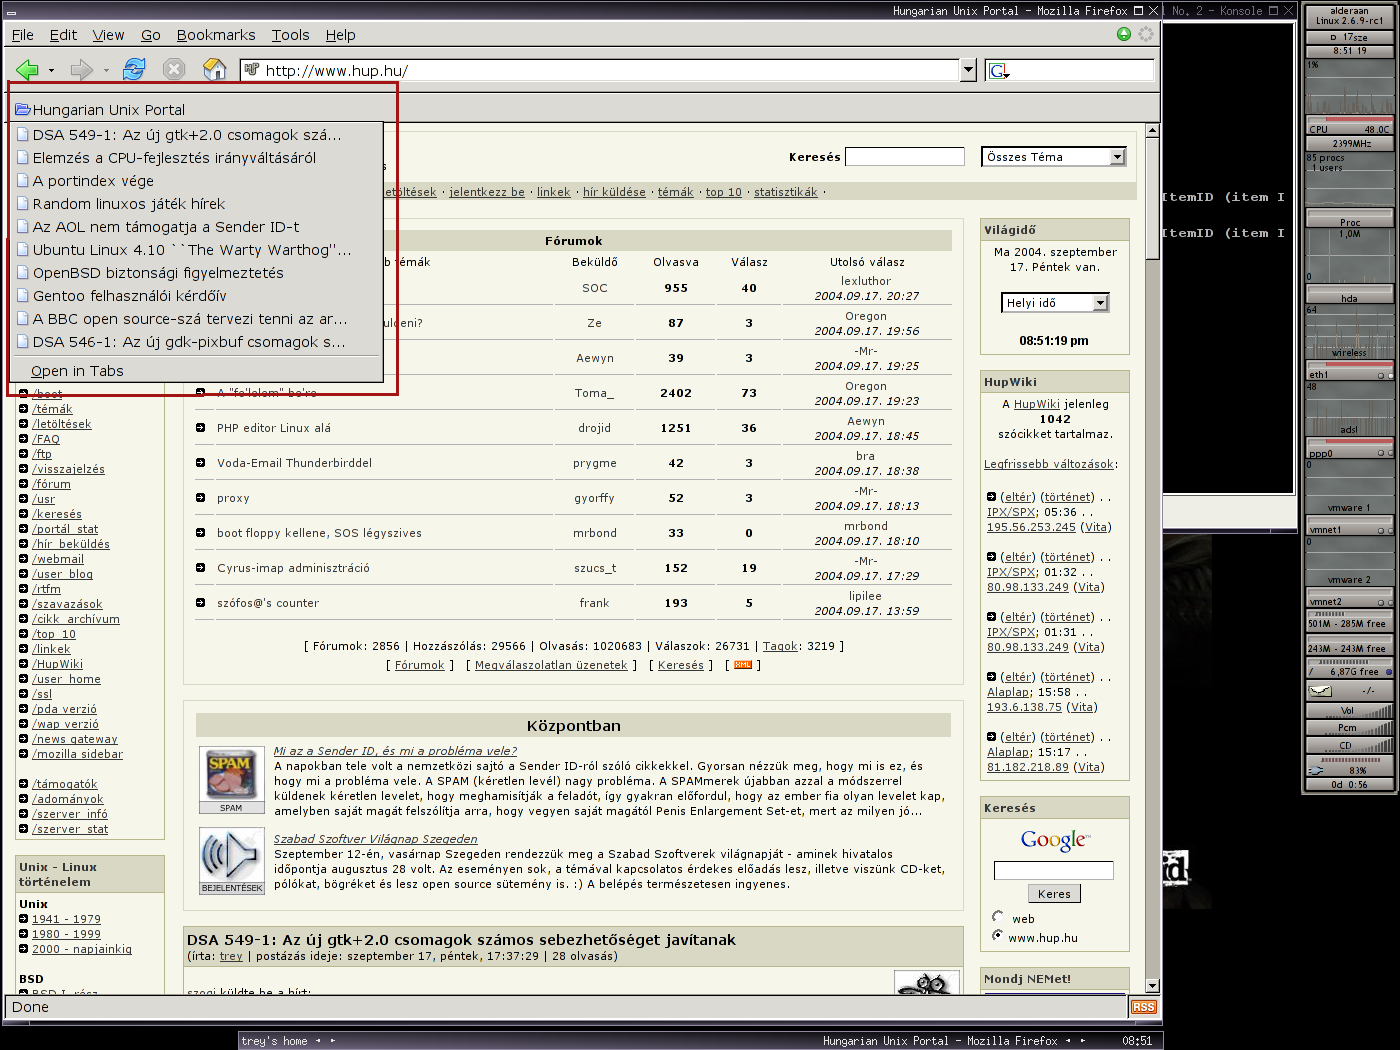1400x1050 pixels.
Task: Select the web radio button
Action: pos(997,916)
